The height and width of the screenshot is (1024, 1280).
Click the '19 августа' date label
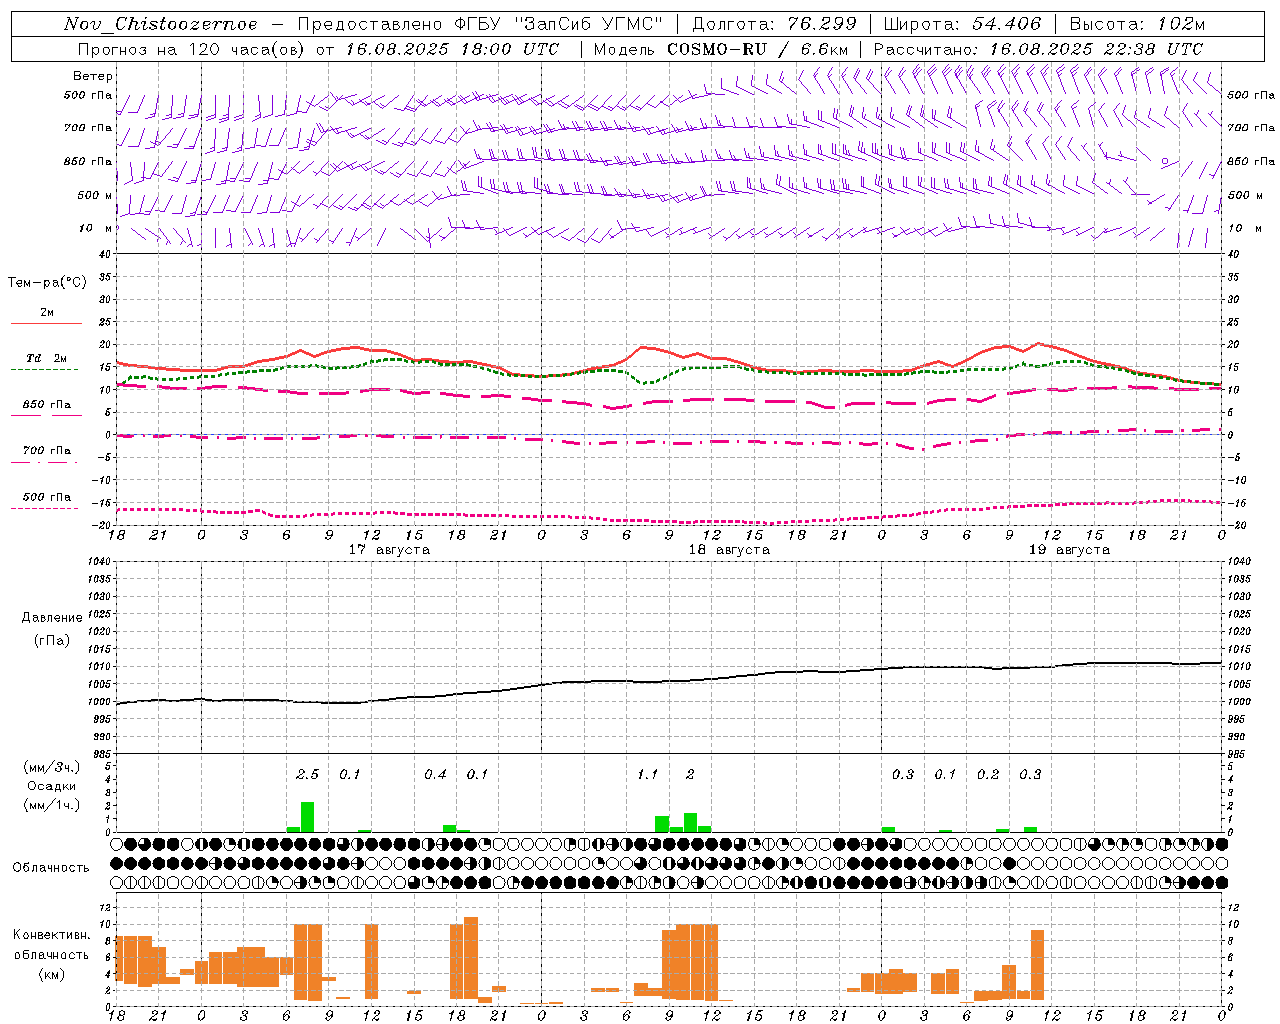click(1069, 550)
